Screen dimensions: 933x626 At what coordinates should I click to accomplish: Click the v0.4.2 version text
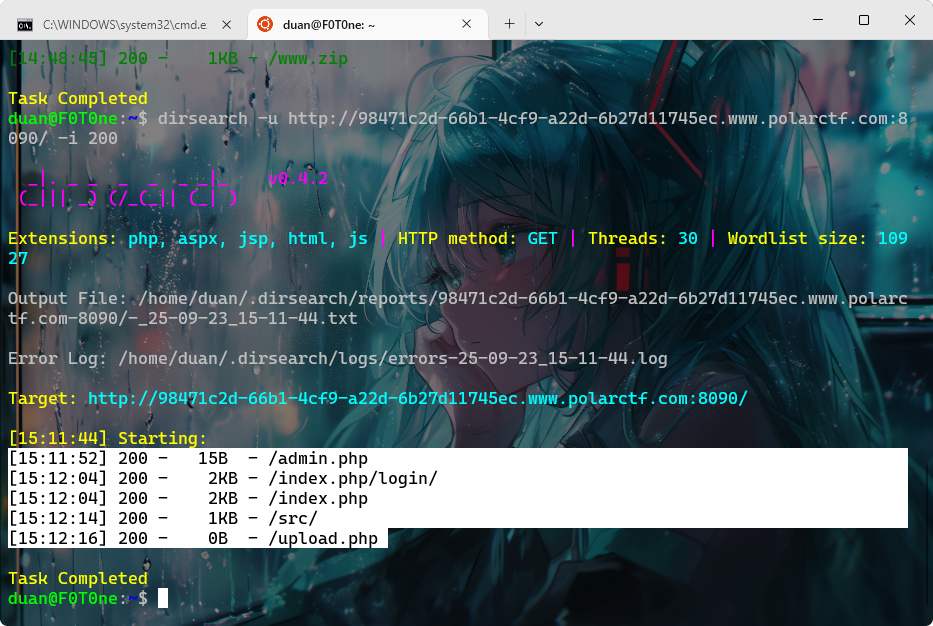pyautogui.click(x=298, y=179)
